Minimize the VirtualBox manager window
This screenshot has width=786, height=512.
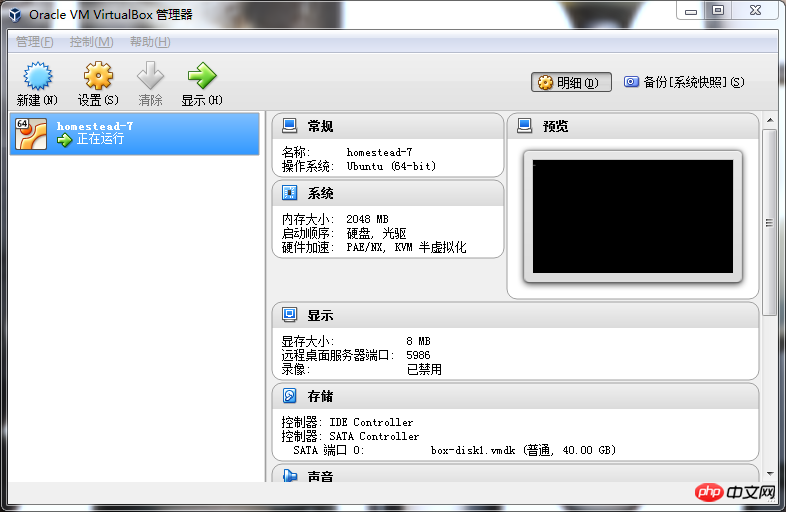691,11
